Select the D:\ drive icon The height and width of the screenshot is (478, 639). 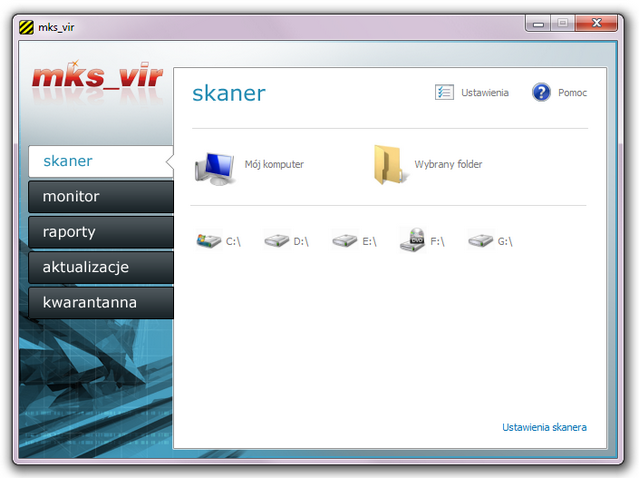click(277, 240)
